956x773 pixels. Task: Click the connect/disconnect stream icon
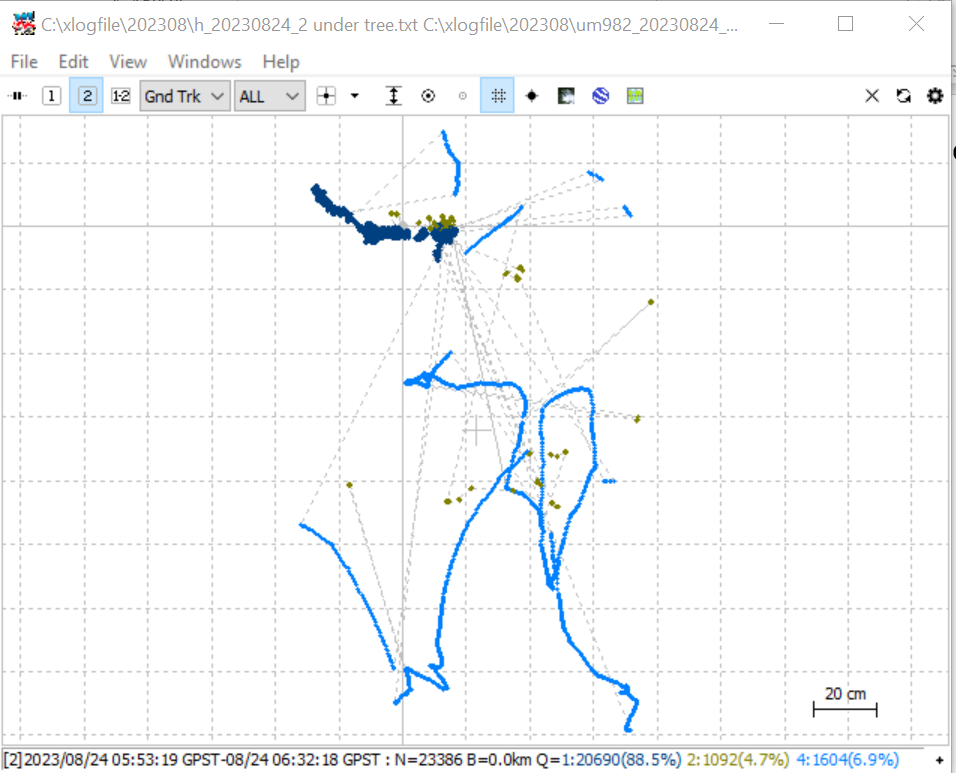coord(18,96)
